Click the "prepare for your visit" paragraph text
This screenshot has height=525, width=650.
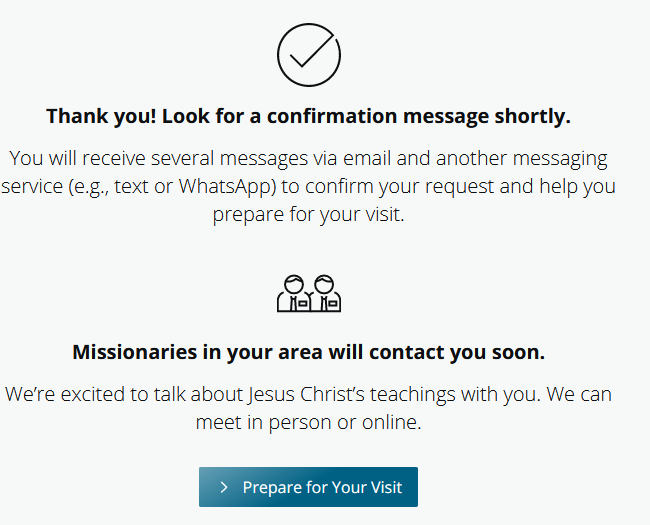(308, 214)
